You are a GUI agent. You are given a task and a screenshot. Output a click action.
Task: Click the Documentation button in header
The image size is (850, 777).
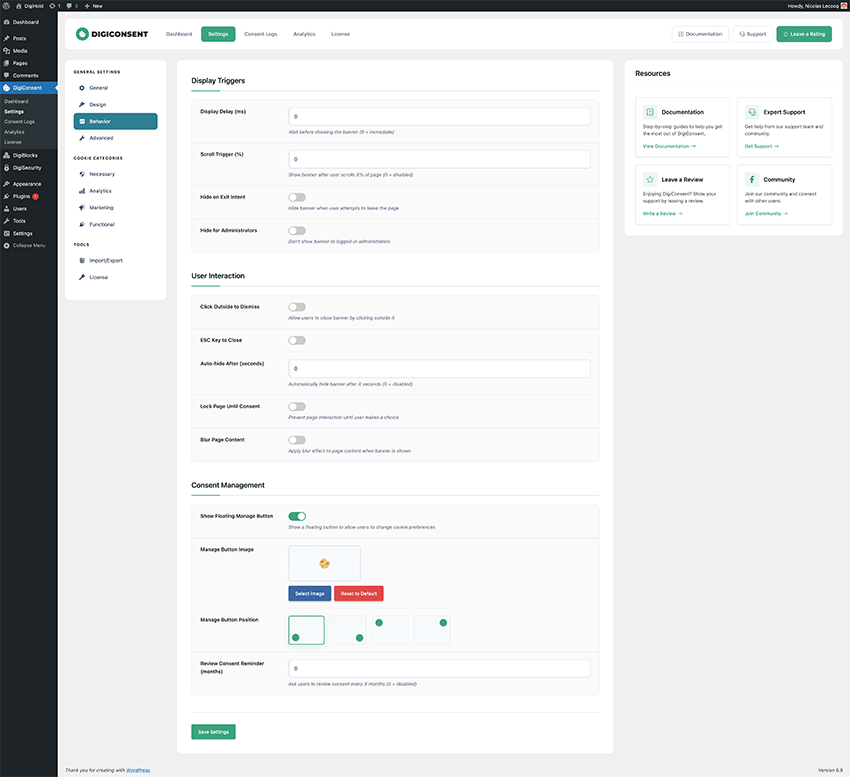[x=700, y=34]
